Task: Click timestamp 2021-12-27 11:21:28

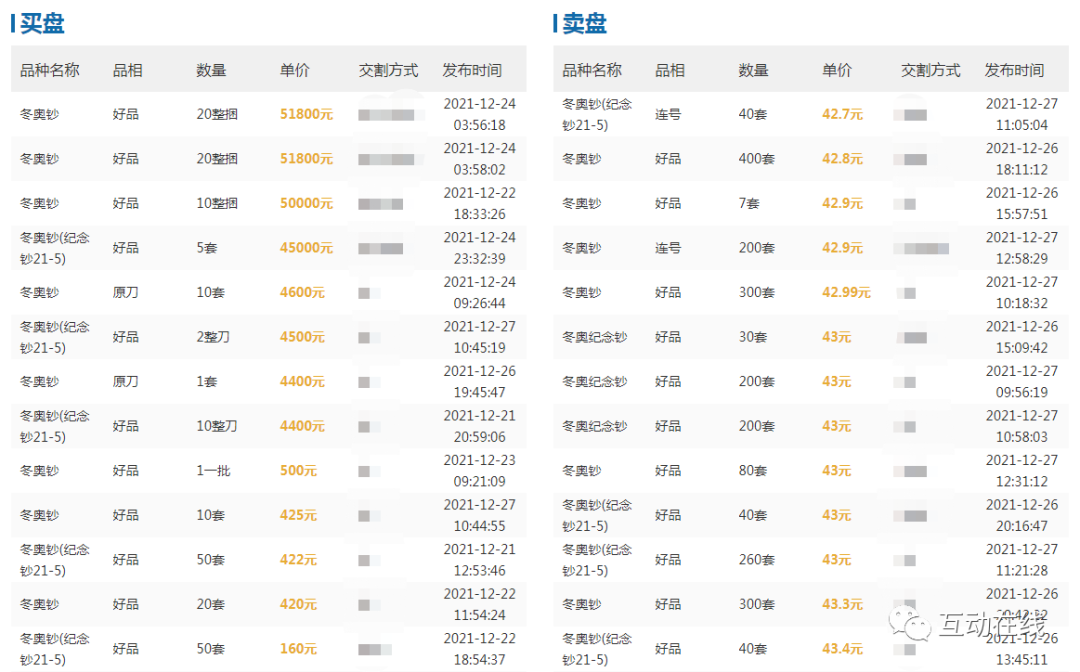Action: tap(1021, 560)
